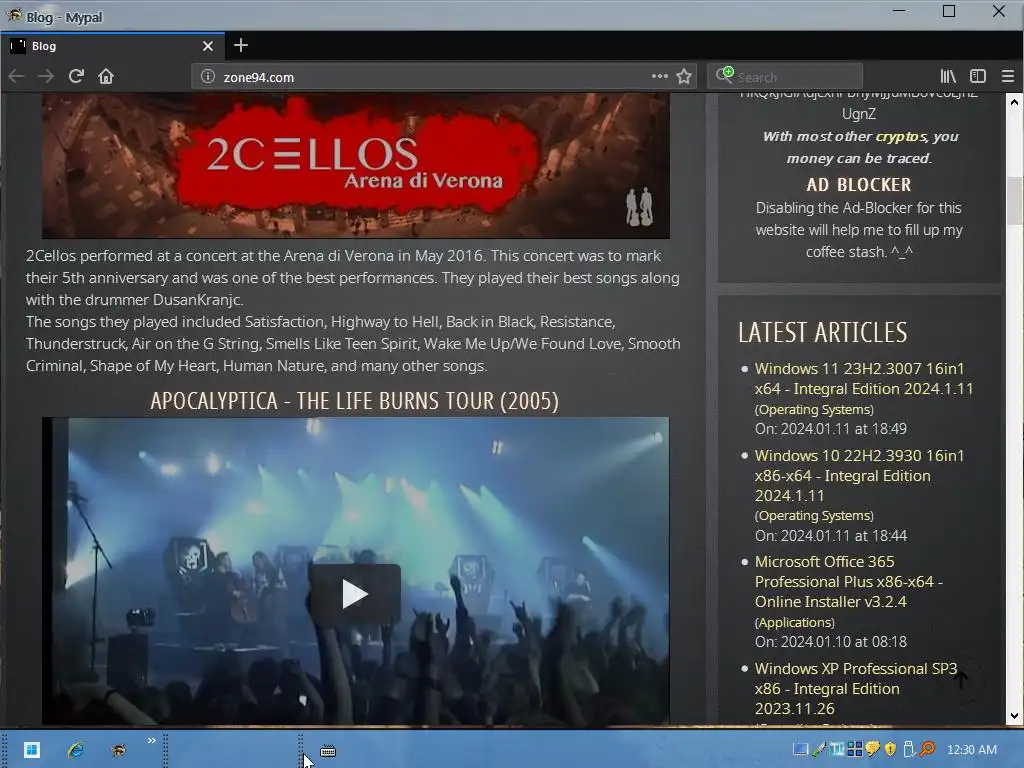
Task: Open Windows 11 23H2.3007 16in1 article
Action: pyautogui.click(x=863, y=379)
